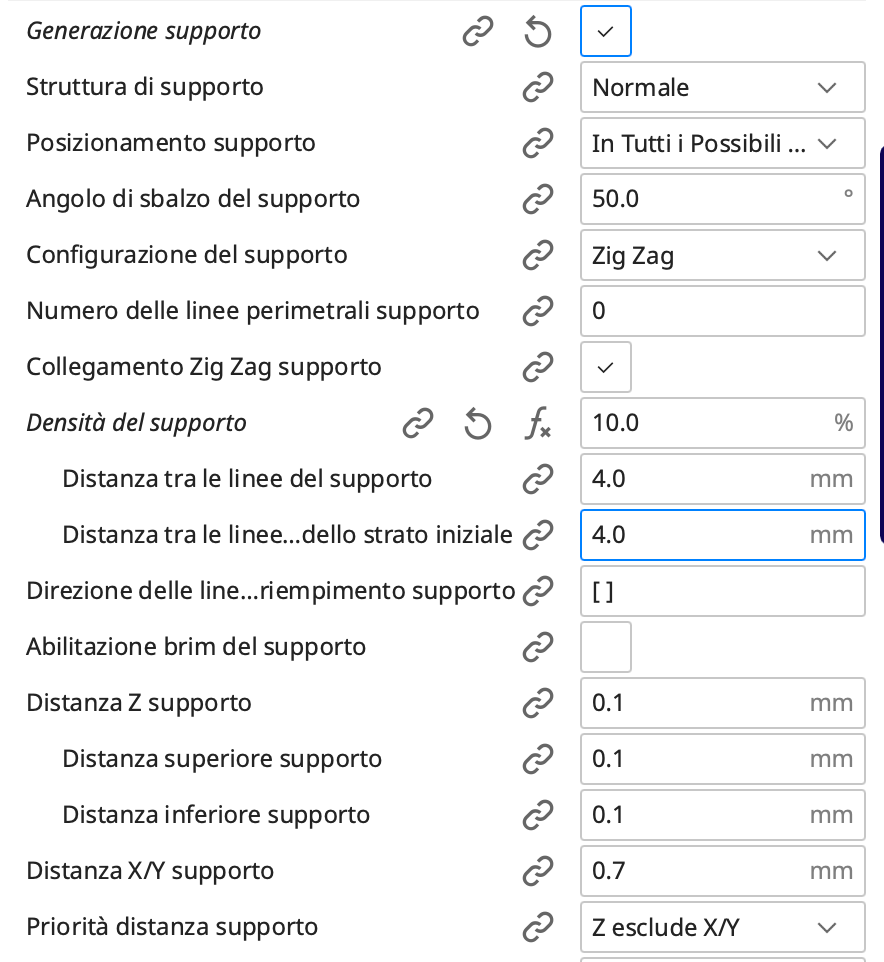Viewport: 884px width, 962px height.
Task: Enable Abilitazione brim del supporto checkbox
Action: 605,648
